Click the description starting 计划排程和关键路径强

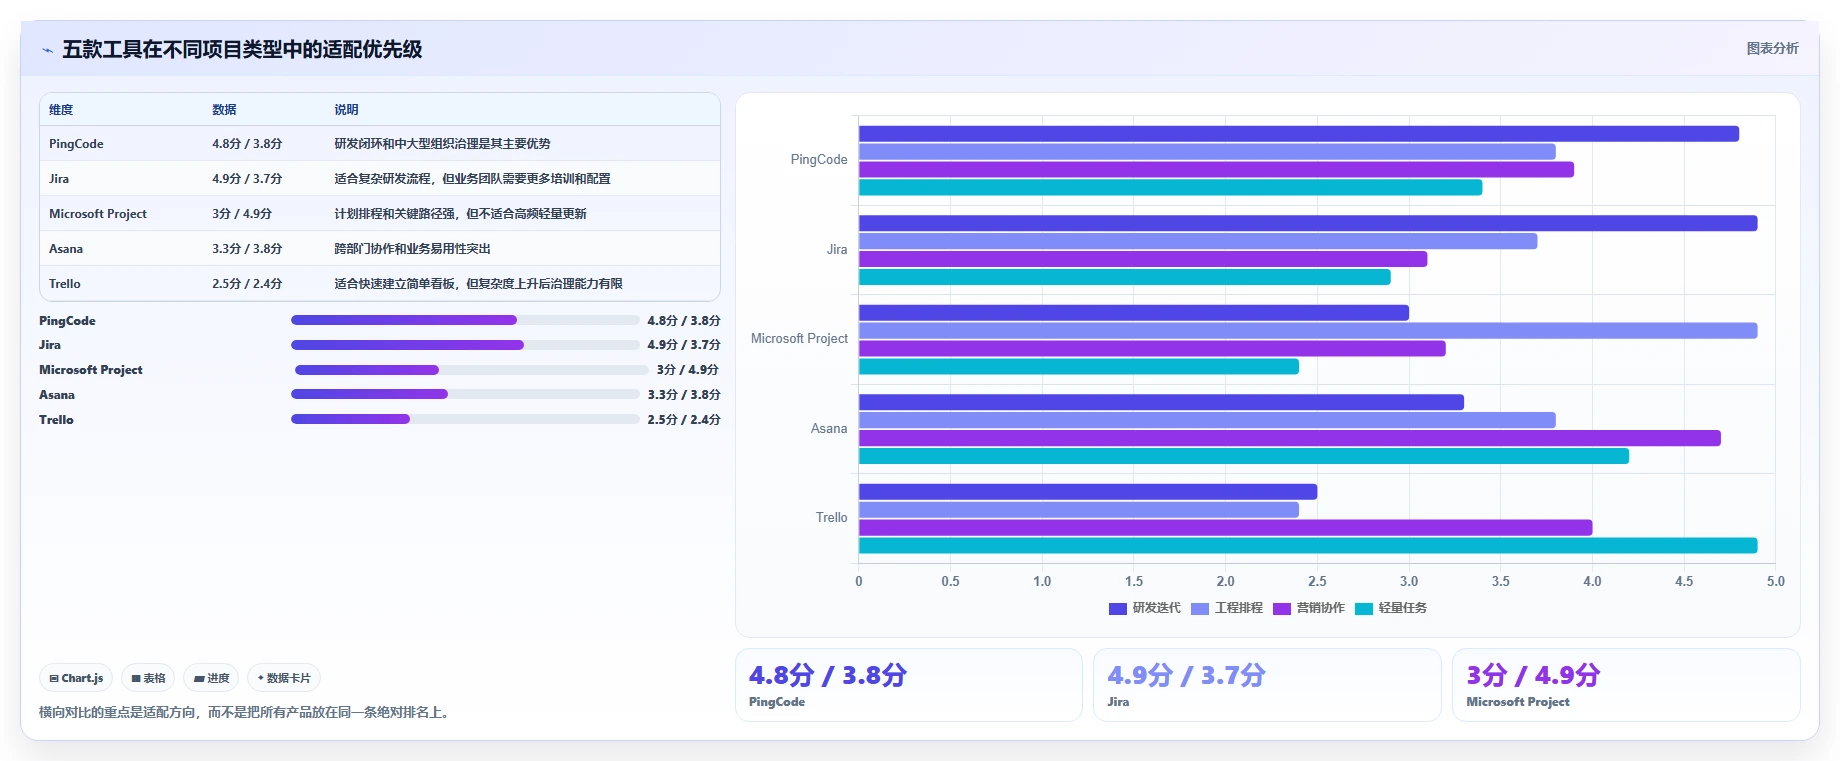(x=460, y=214)
